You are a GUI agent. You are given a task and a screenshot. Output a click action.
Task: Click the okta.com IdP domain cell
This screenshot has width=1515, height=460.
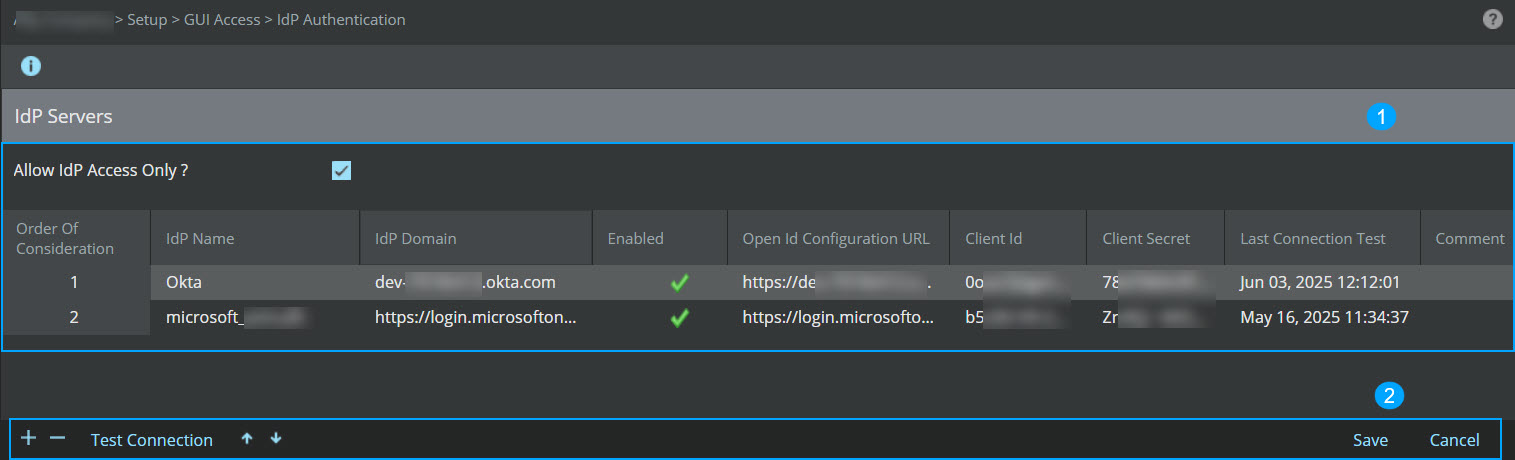476,283
